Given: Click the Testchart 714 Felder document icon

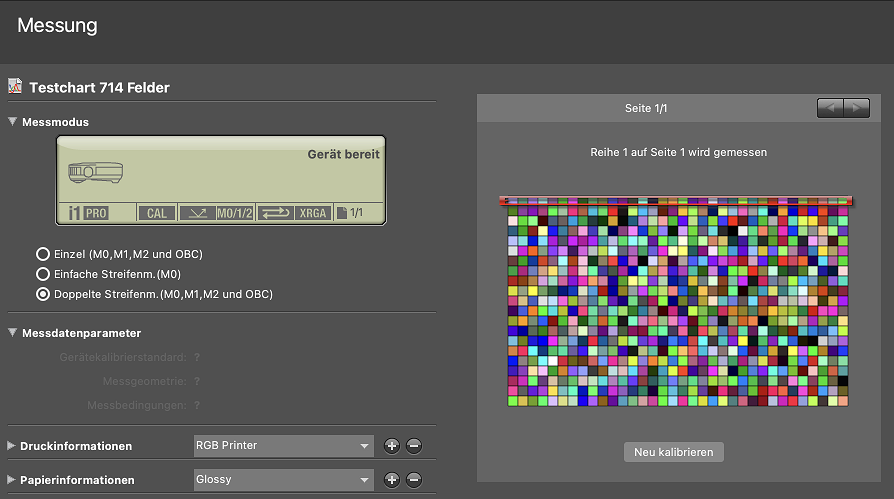Looking at the screenshot, I should click(15, 86).
